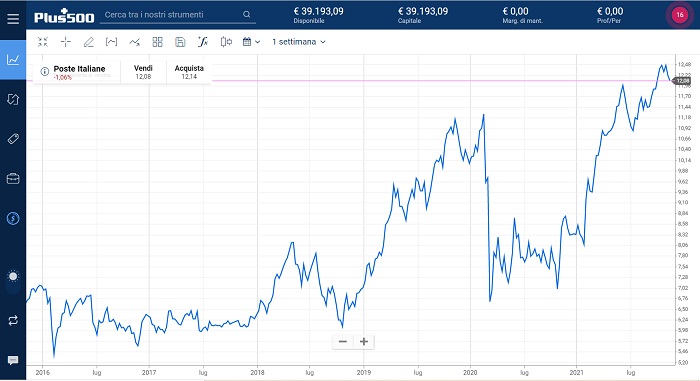Open the live chat sidebar icon

[13, 360]
